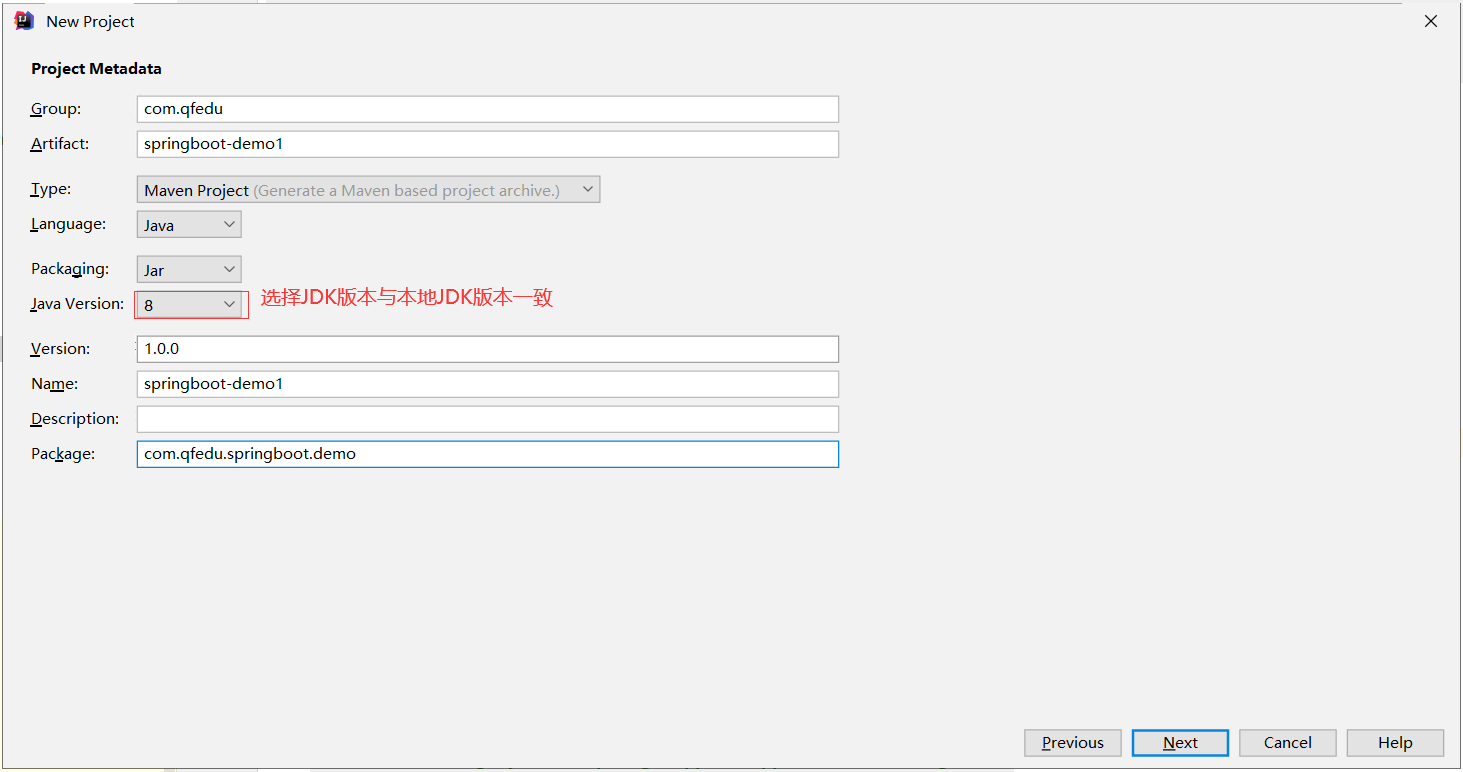Open the Language dropdown showing Java
Screen dimensions: 1463x772
click(189, 225)
